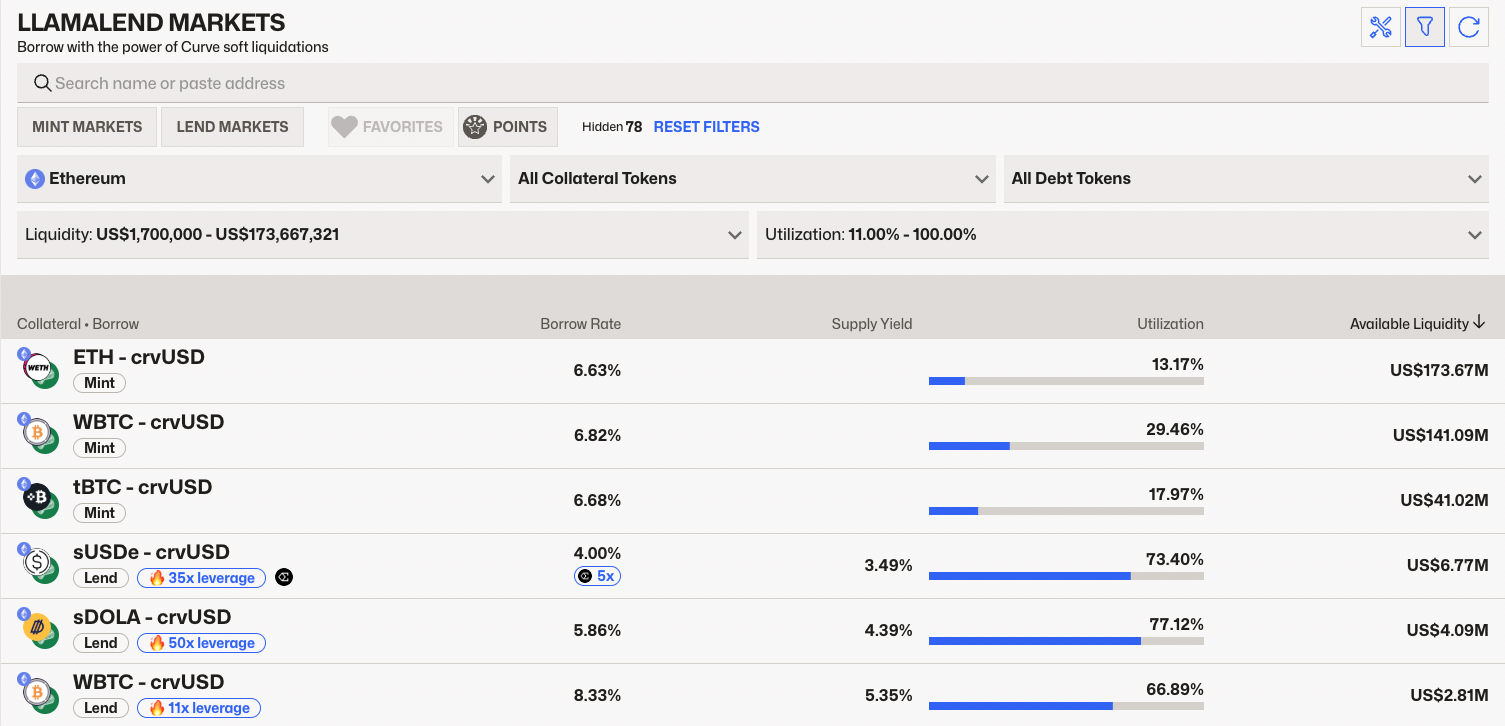
Task: Click the points icon beside 35x leverage
Action: click(284, 577)
